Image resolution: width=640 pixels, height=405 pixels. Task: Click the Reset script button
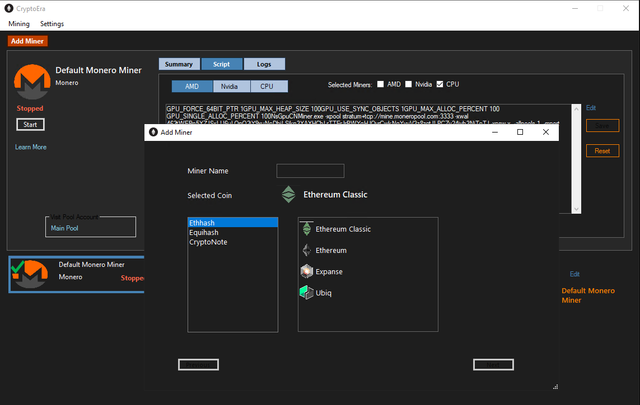pyautogui.click(x=602, y=151)
